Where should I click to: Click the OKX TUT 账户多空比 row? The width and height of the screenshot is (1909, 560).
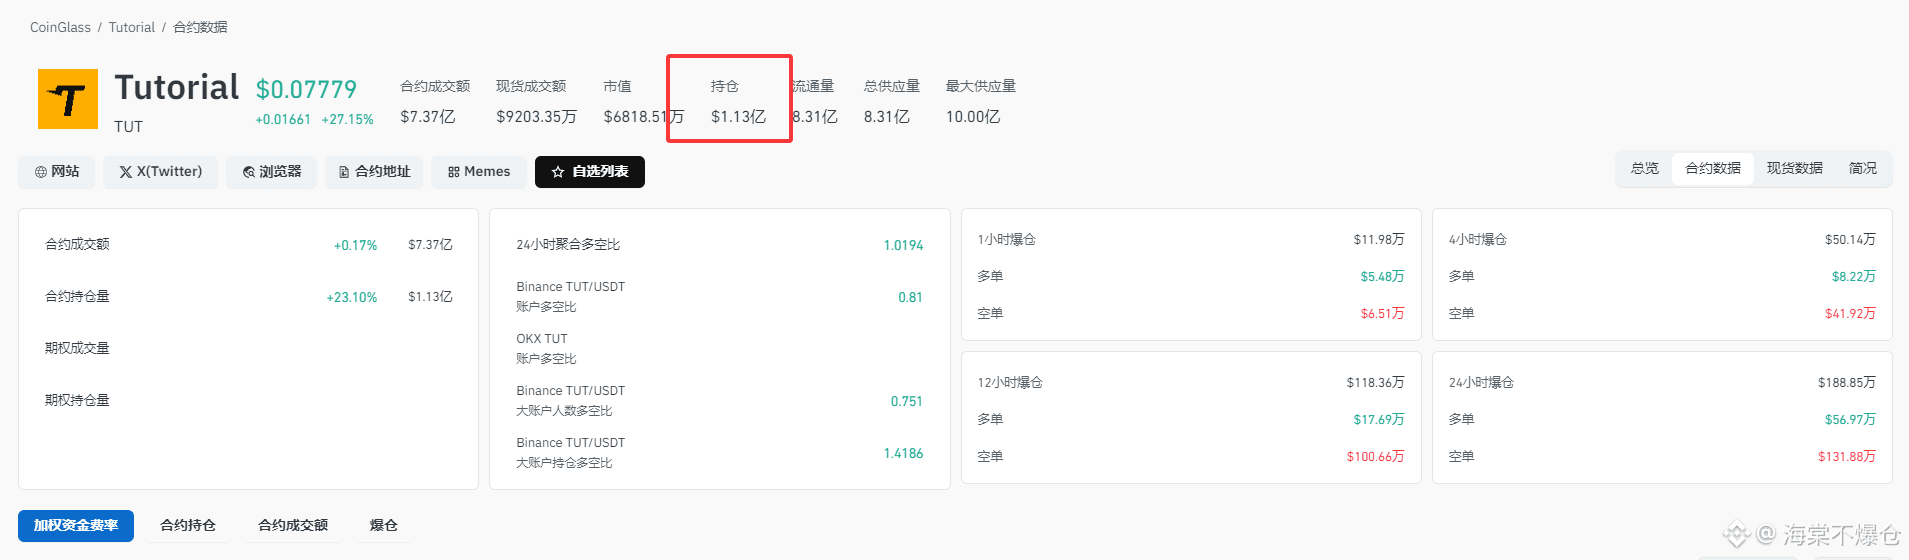pos(719,349)
